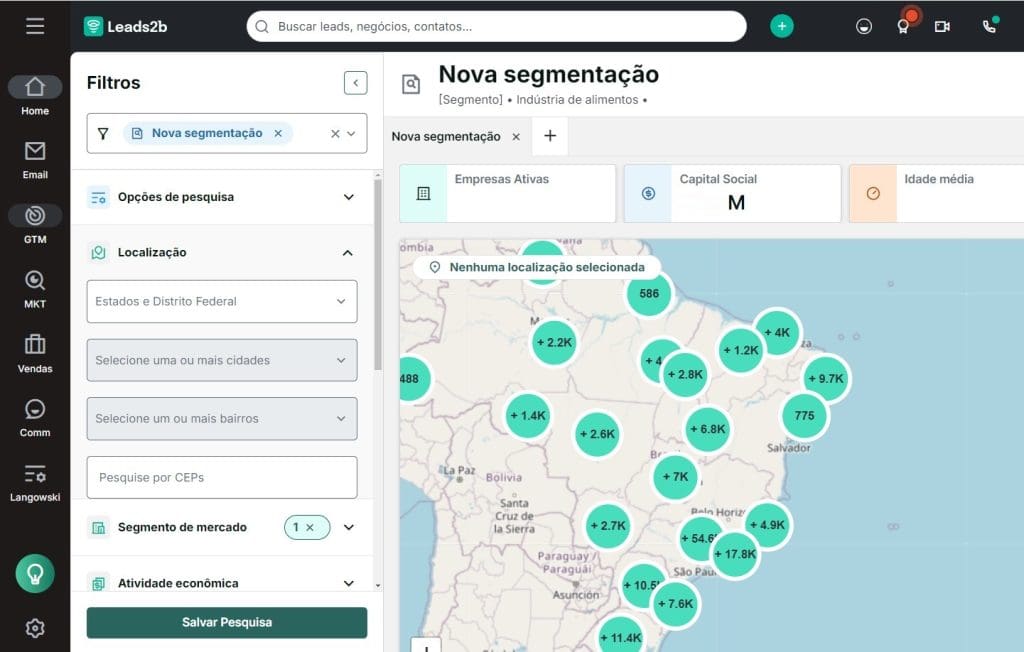Image resolution: width=1024 pixels, height=652 pixels.
Task: Click the +4K map cluster
Action: 778,333
